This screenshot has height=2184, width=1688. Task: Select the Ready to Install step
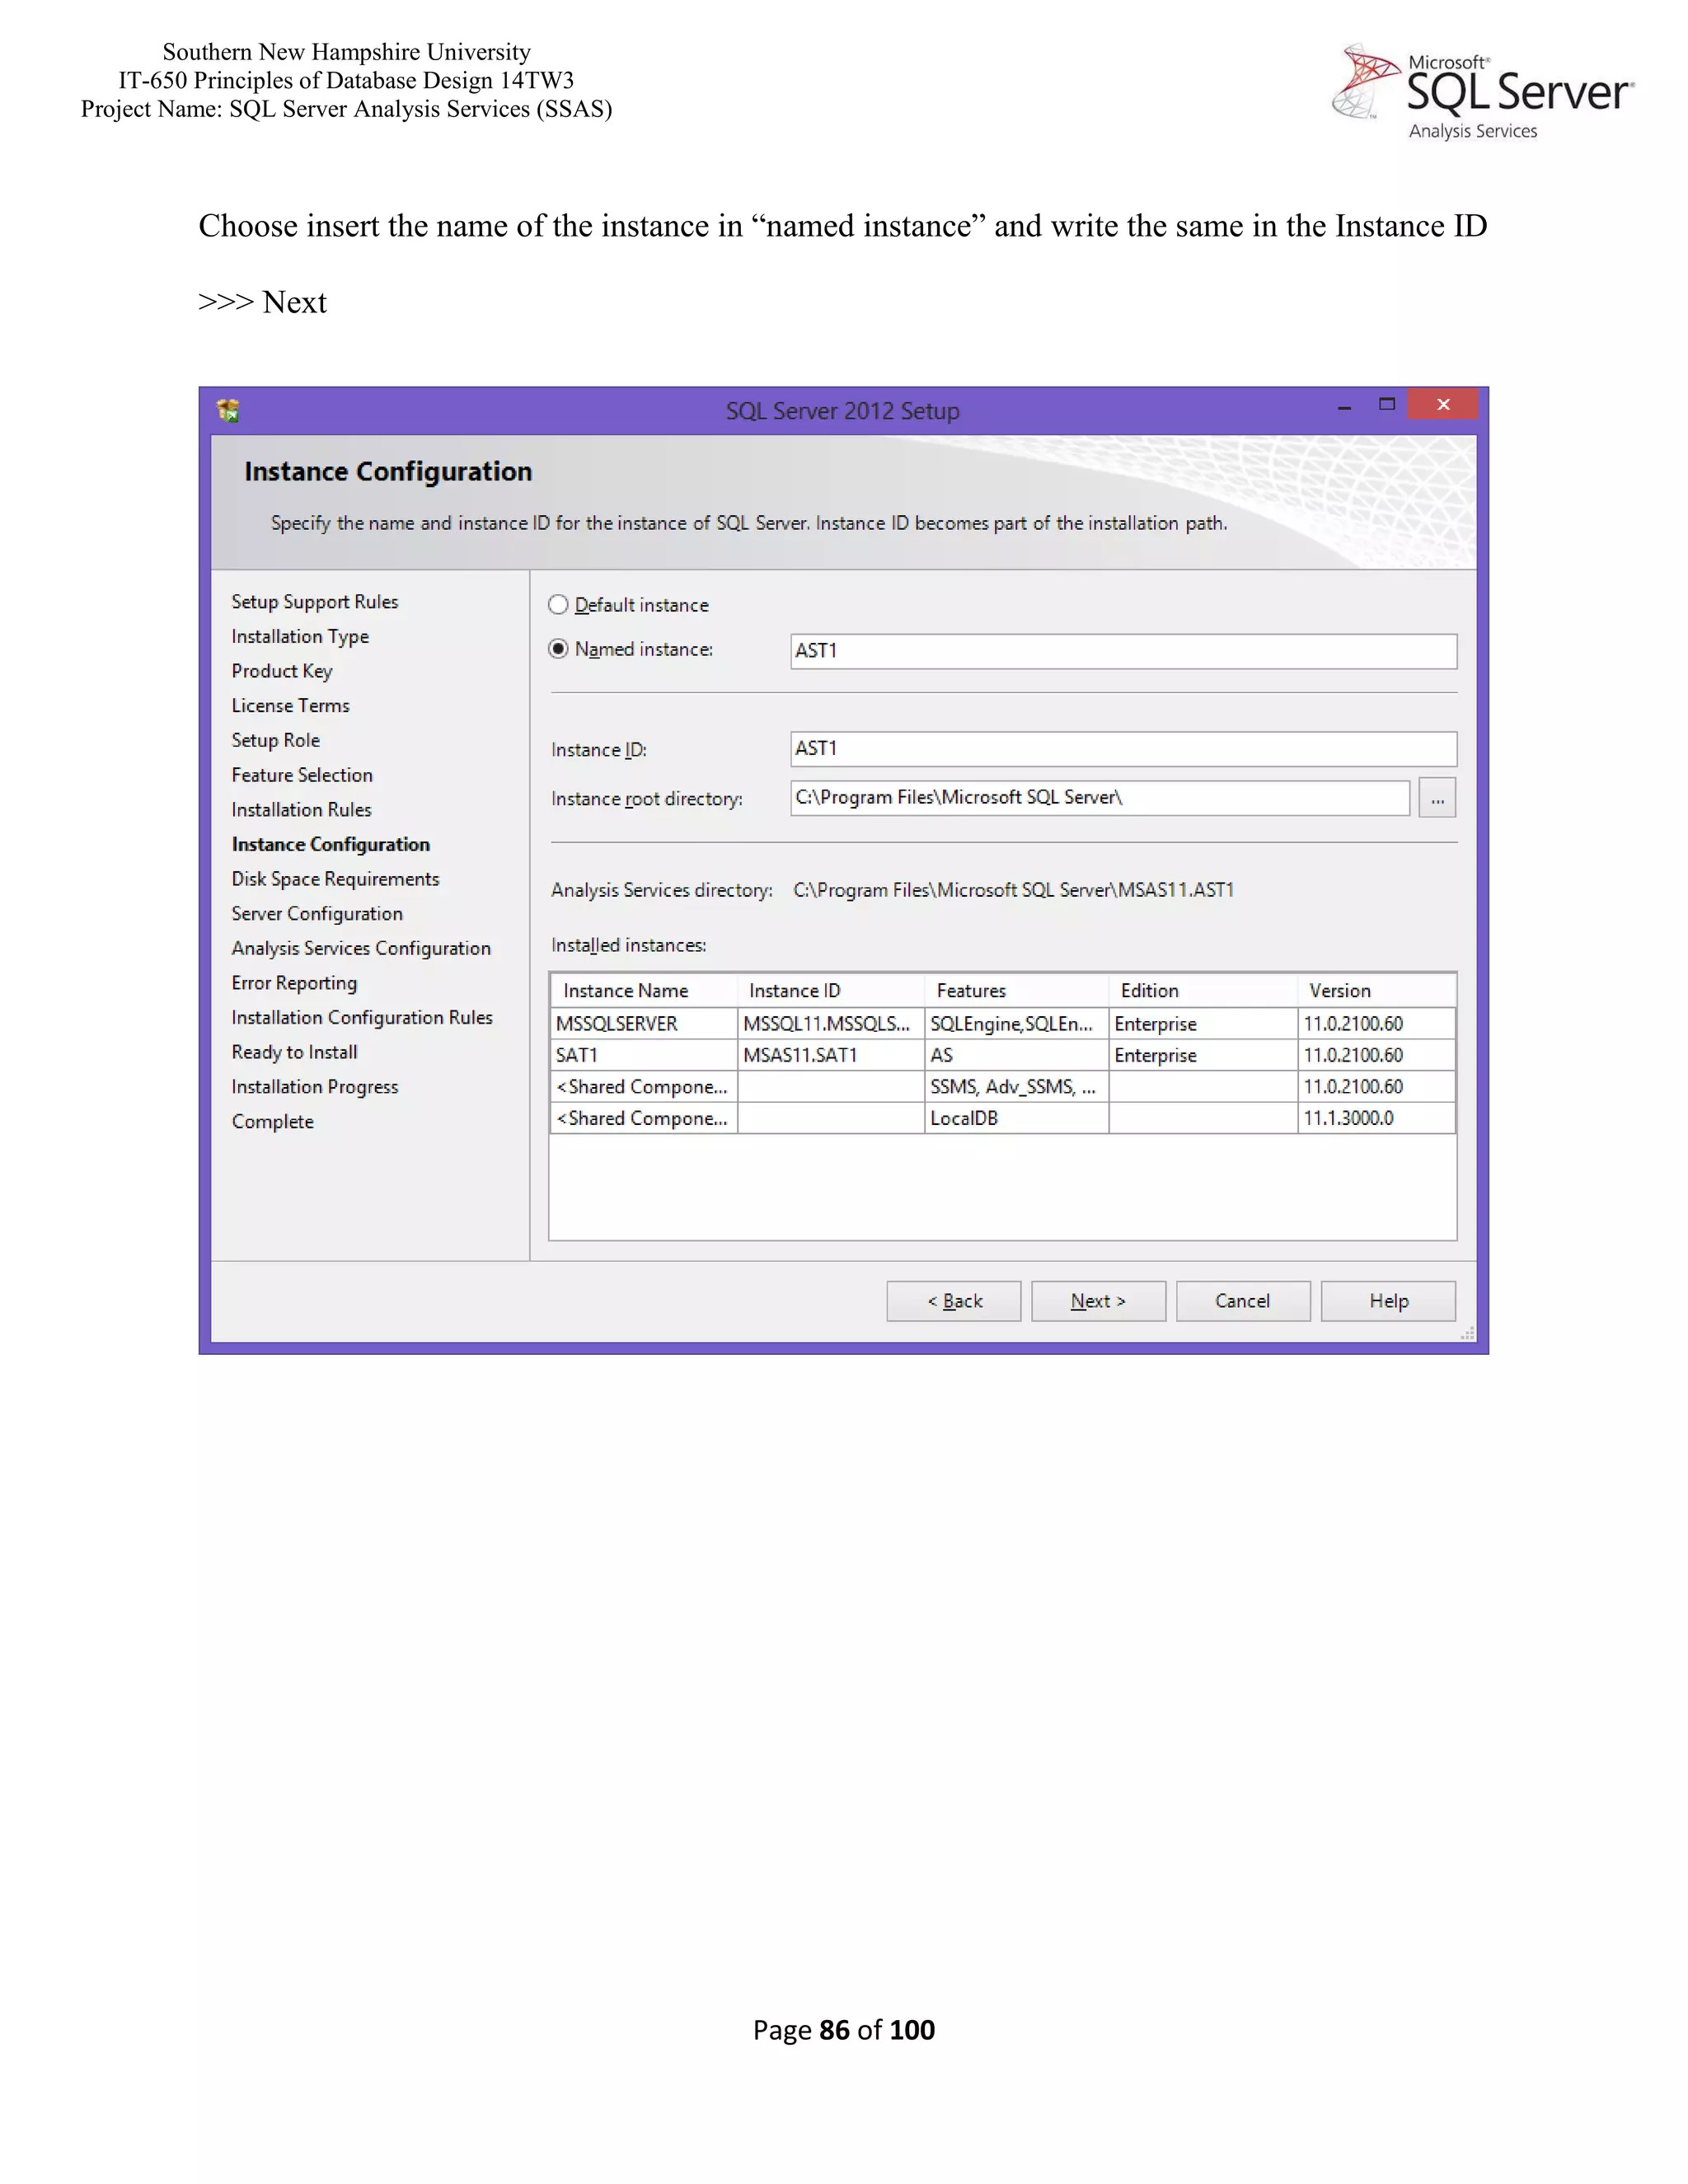(294, 1052)
